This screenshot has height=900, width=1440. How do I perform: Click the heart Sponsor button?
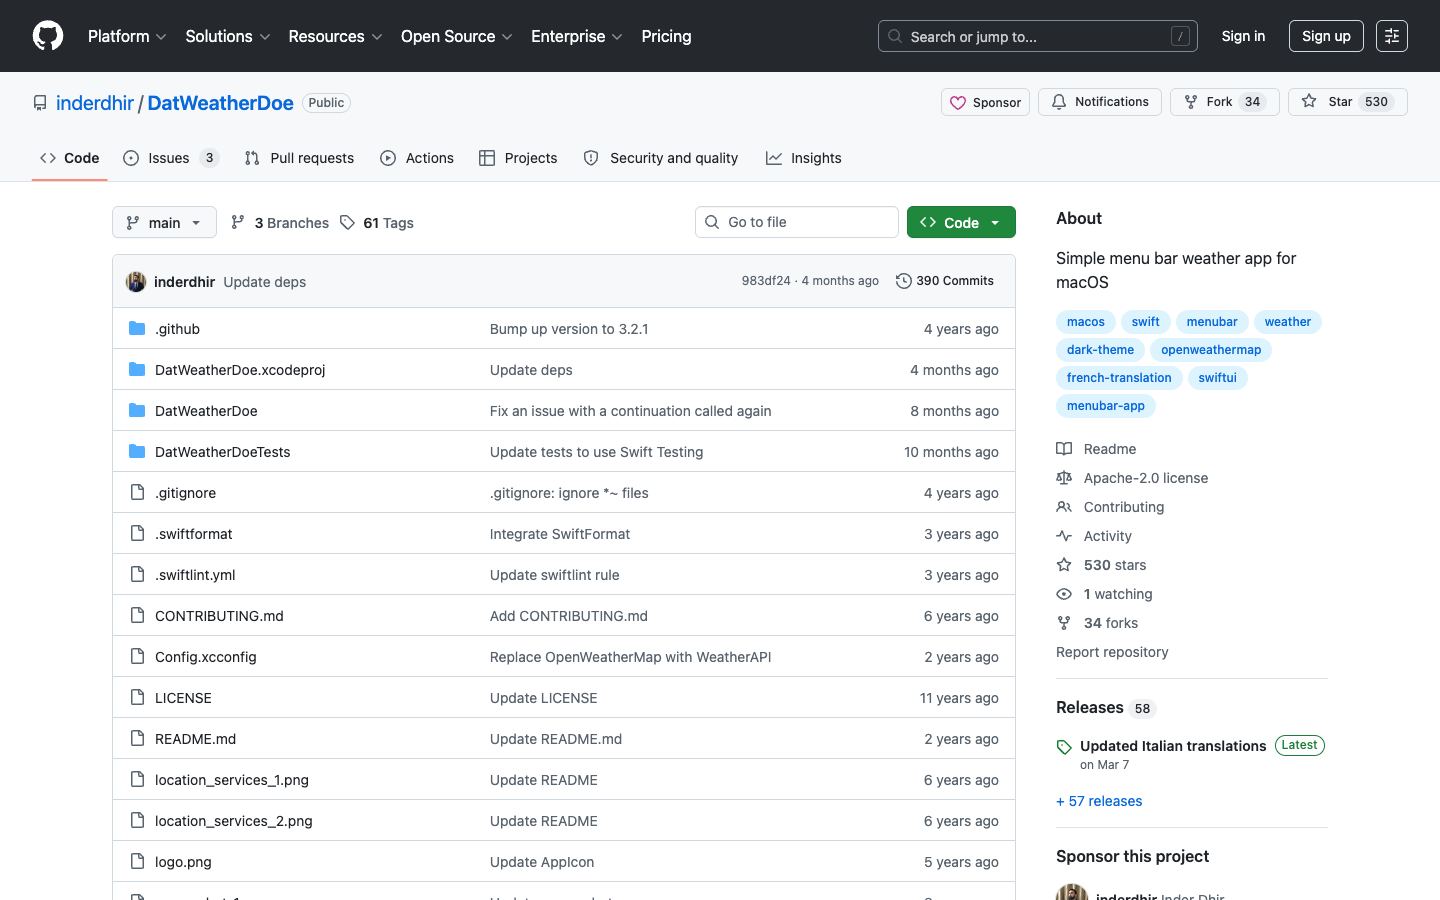click(985, 102)
